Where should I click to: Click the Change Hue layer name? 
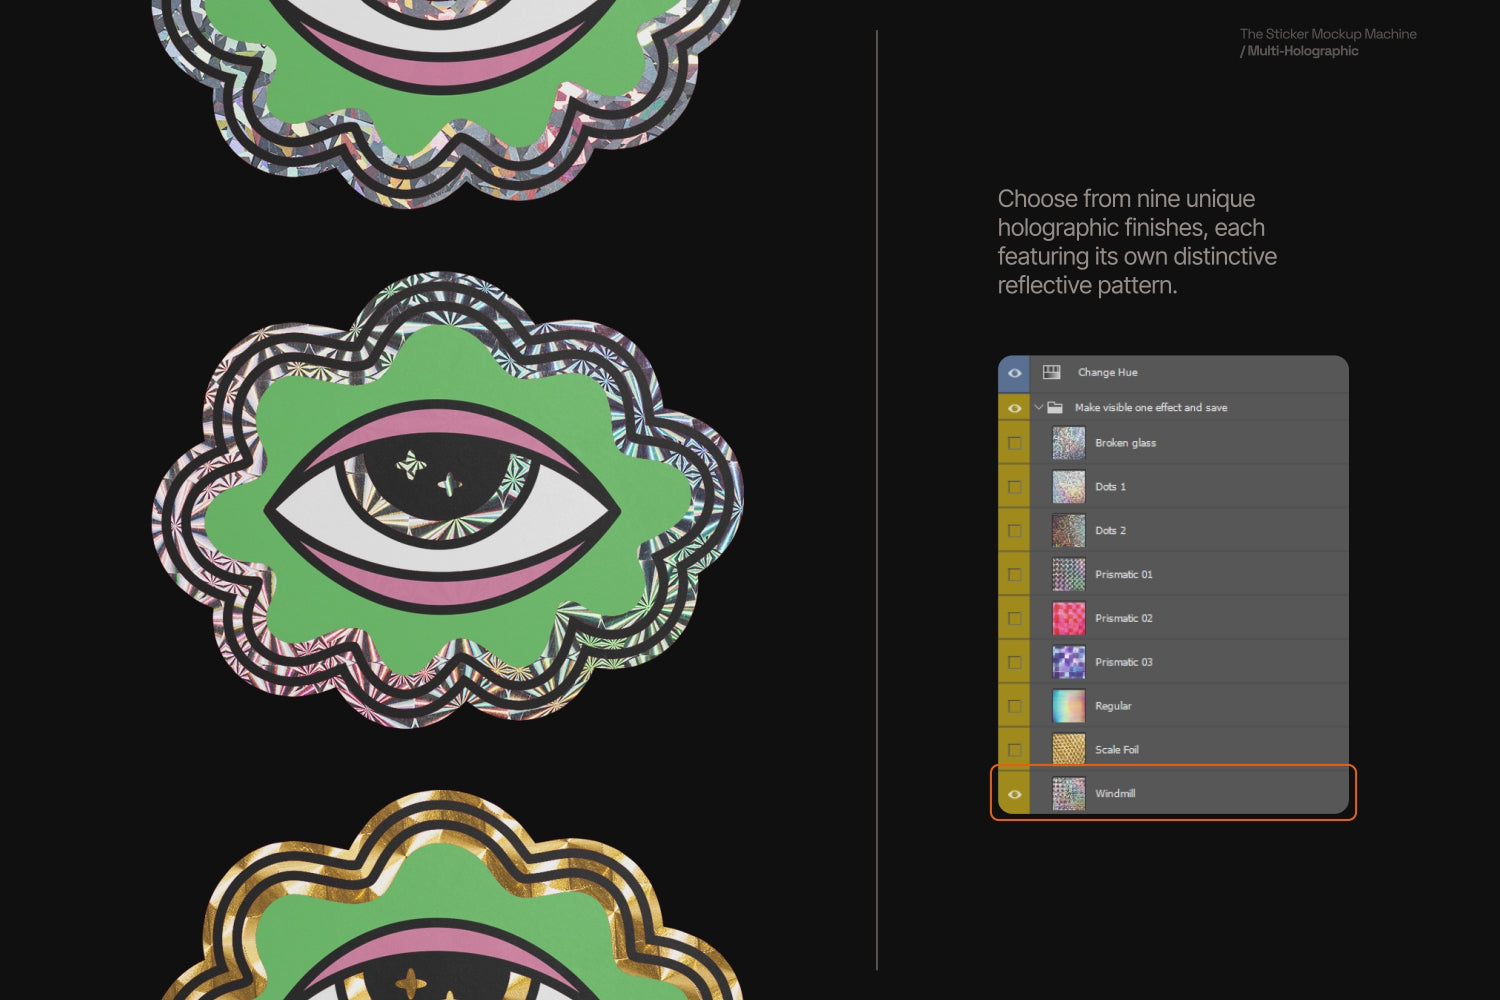(1107, 372)
